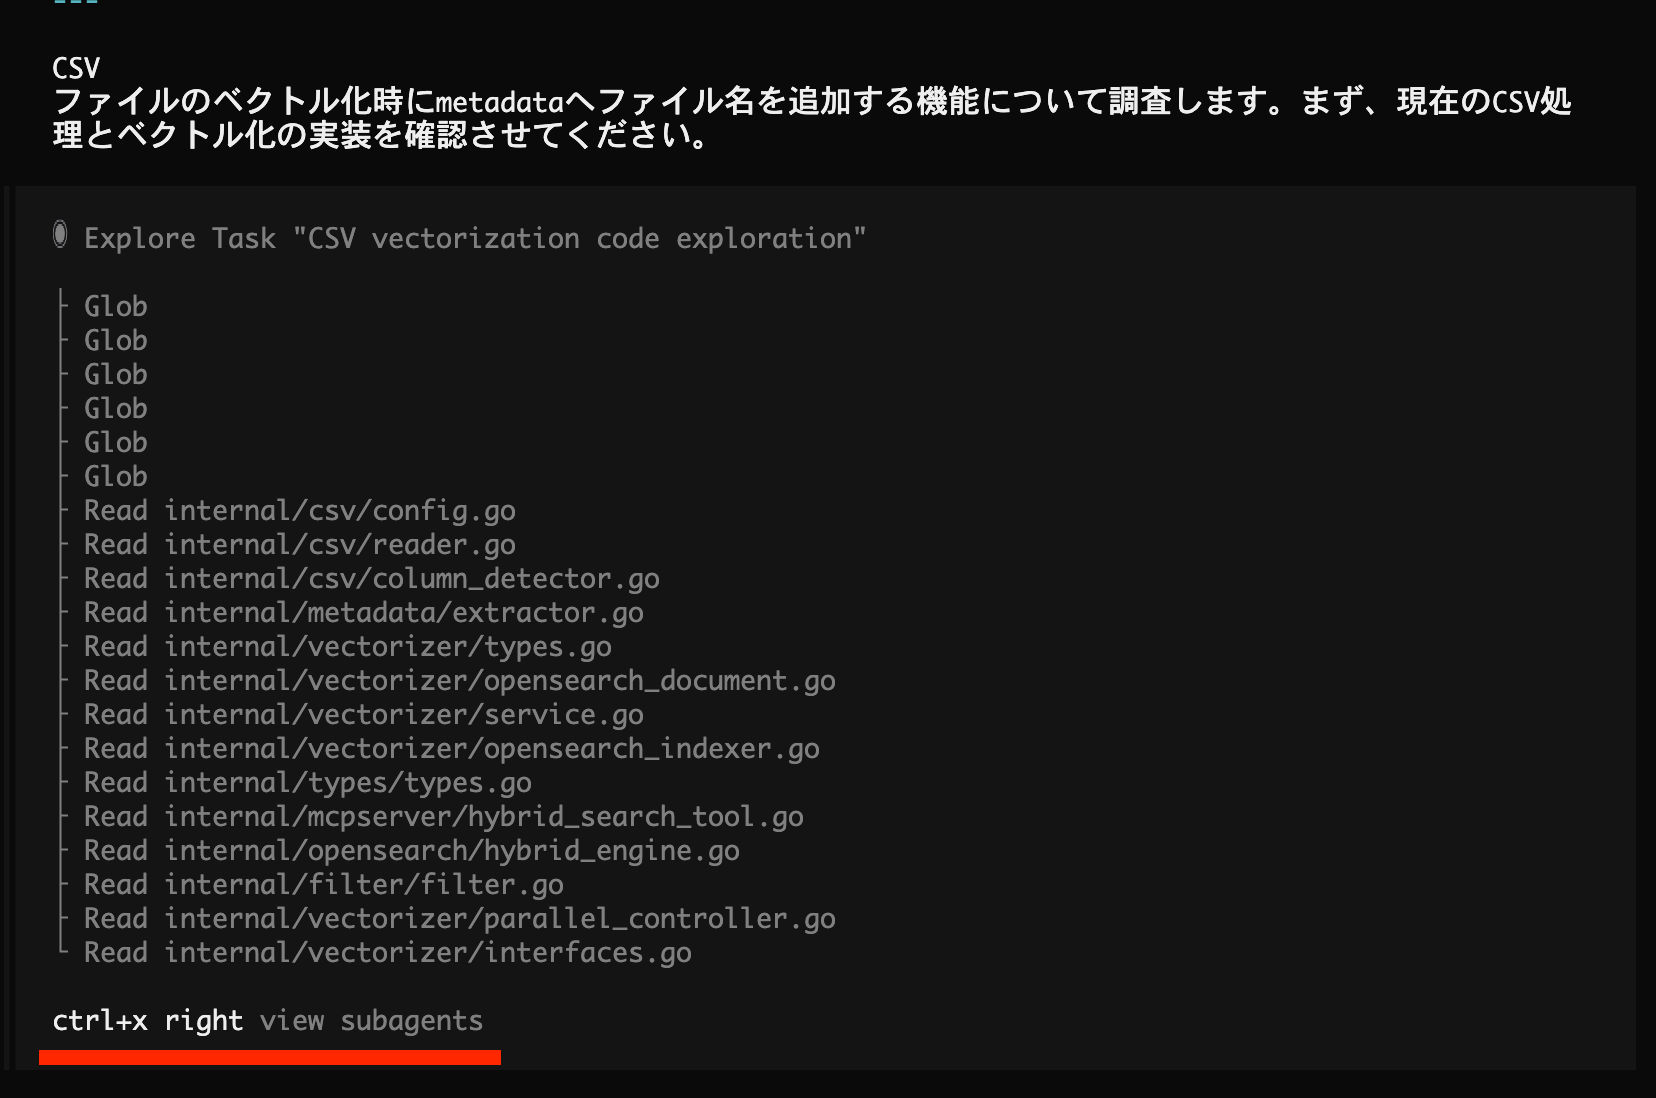The width and height of the screenshot is (1656, 1098).
Task: Click internal/filter/filter.go line
Action: [323, 884]
